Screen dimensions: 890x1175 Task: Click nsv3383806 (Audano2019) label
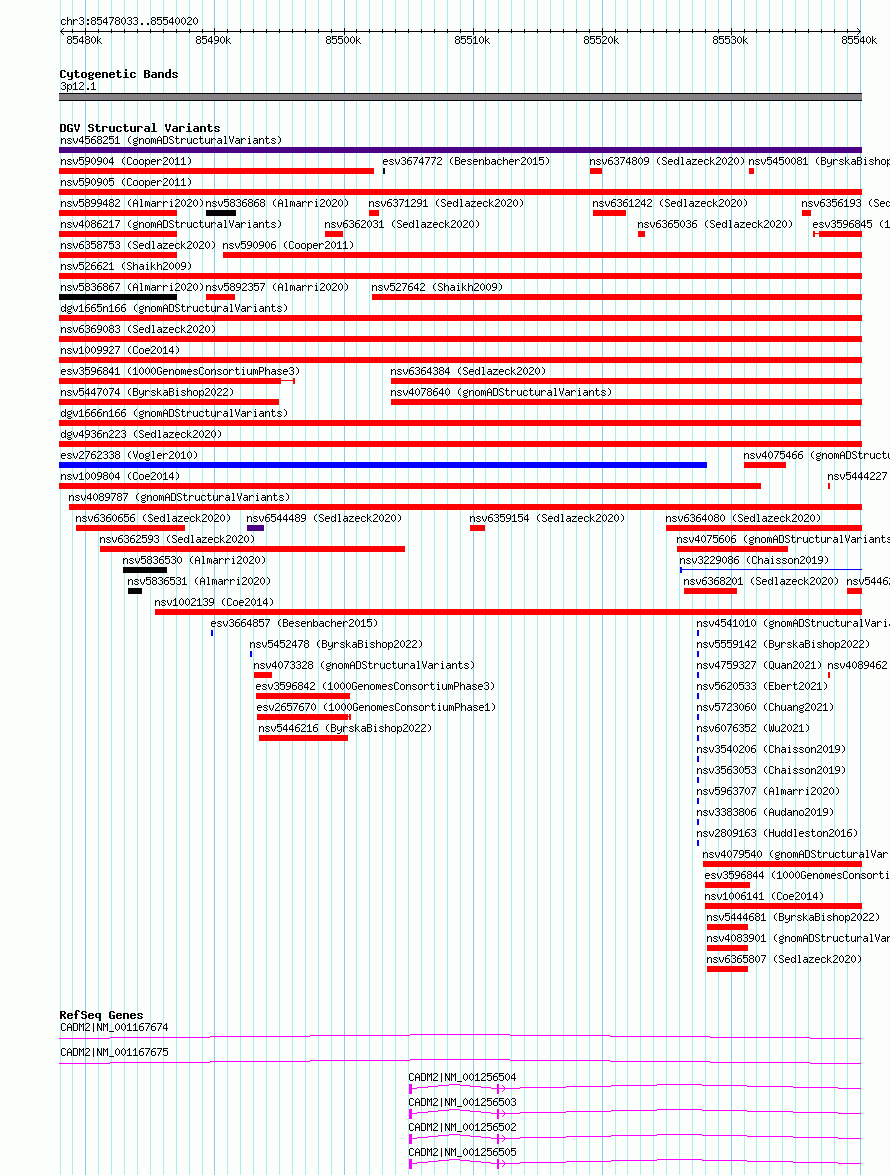coord(766,812)
